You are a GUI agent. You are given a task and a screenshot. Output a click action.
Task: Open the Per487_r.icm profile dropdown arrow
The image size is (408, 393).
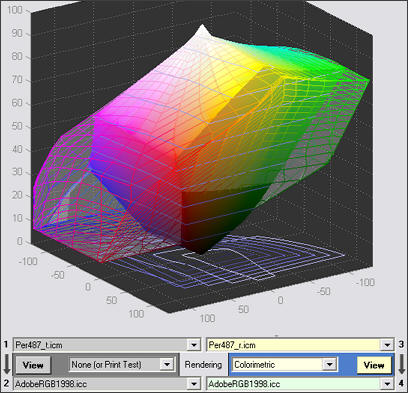[387, 345]
